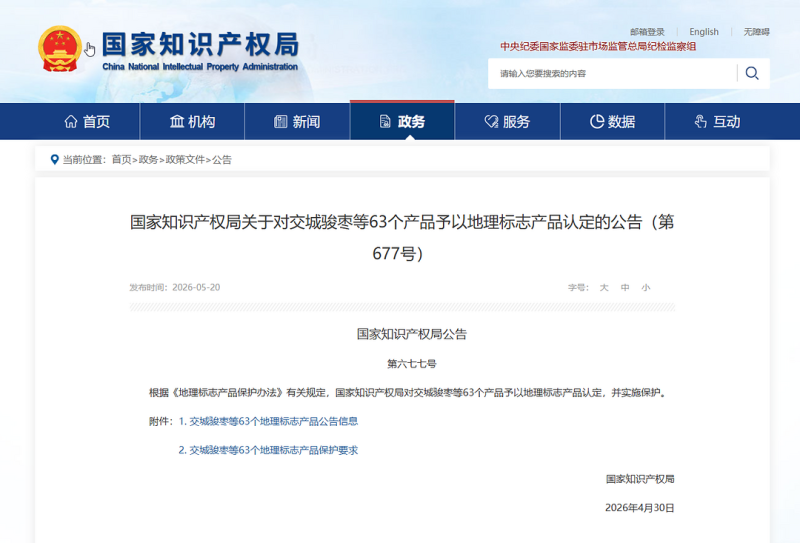Click the paragraph starting 根据《地理标志产品保护办法》
This screenshot has width=800, height=543.
409,393
